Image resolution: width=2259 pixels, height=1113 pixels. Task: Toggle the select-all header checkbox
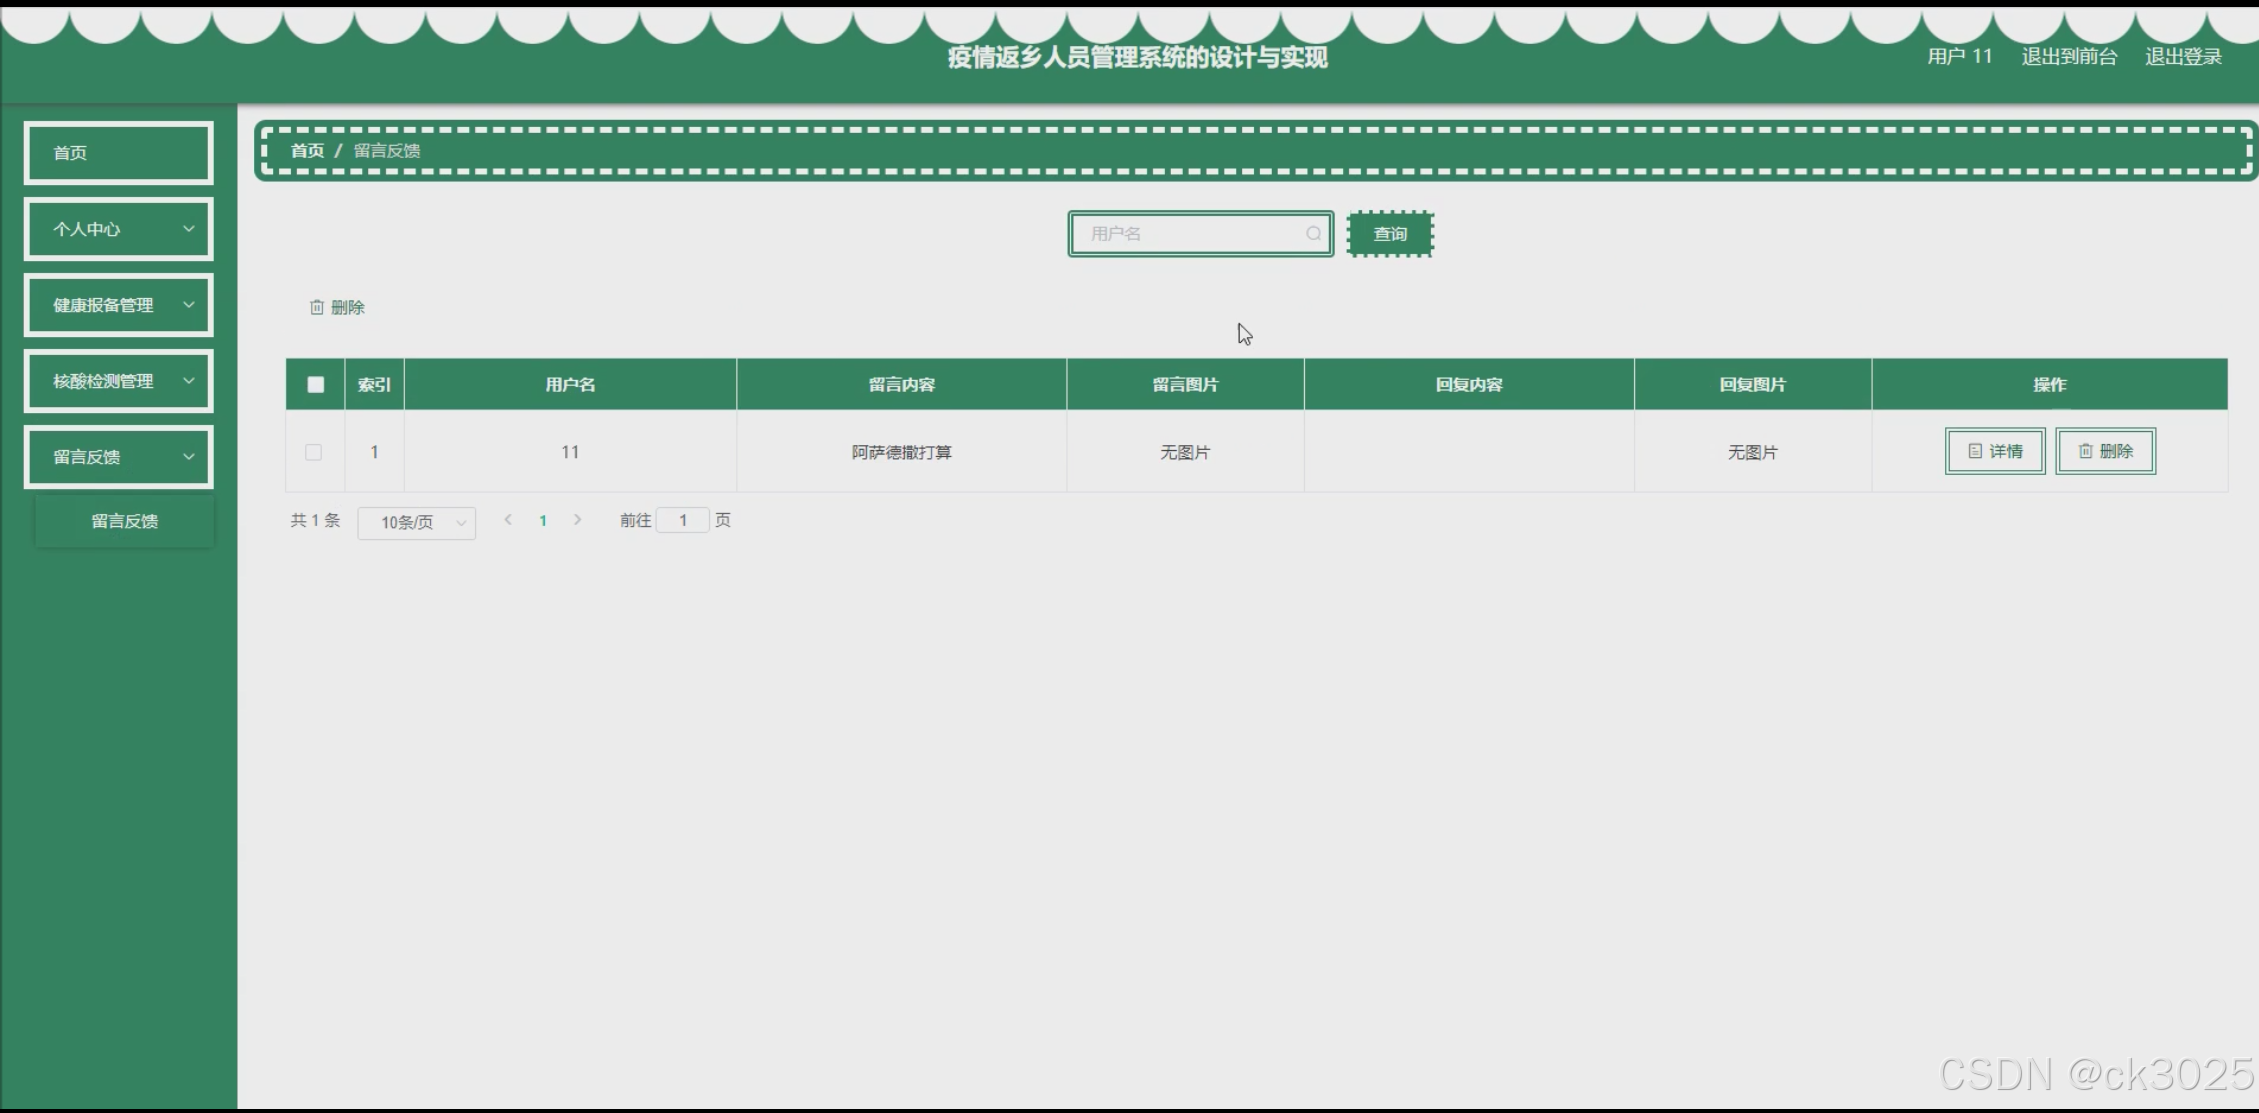[x=315, y=385]
